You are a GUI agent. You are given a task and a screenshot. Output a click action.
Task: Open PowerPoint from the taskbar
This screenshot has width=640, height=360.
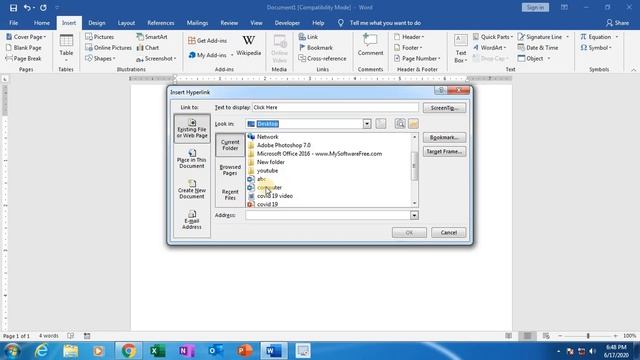(244, 351)
